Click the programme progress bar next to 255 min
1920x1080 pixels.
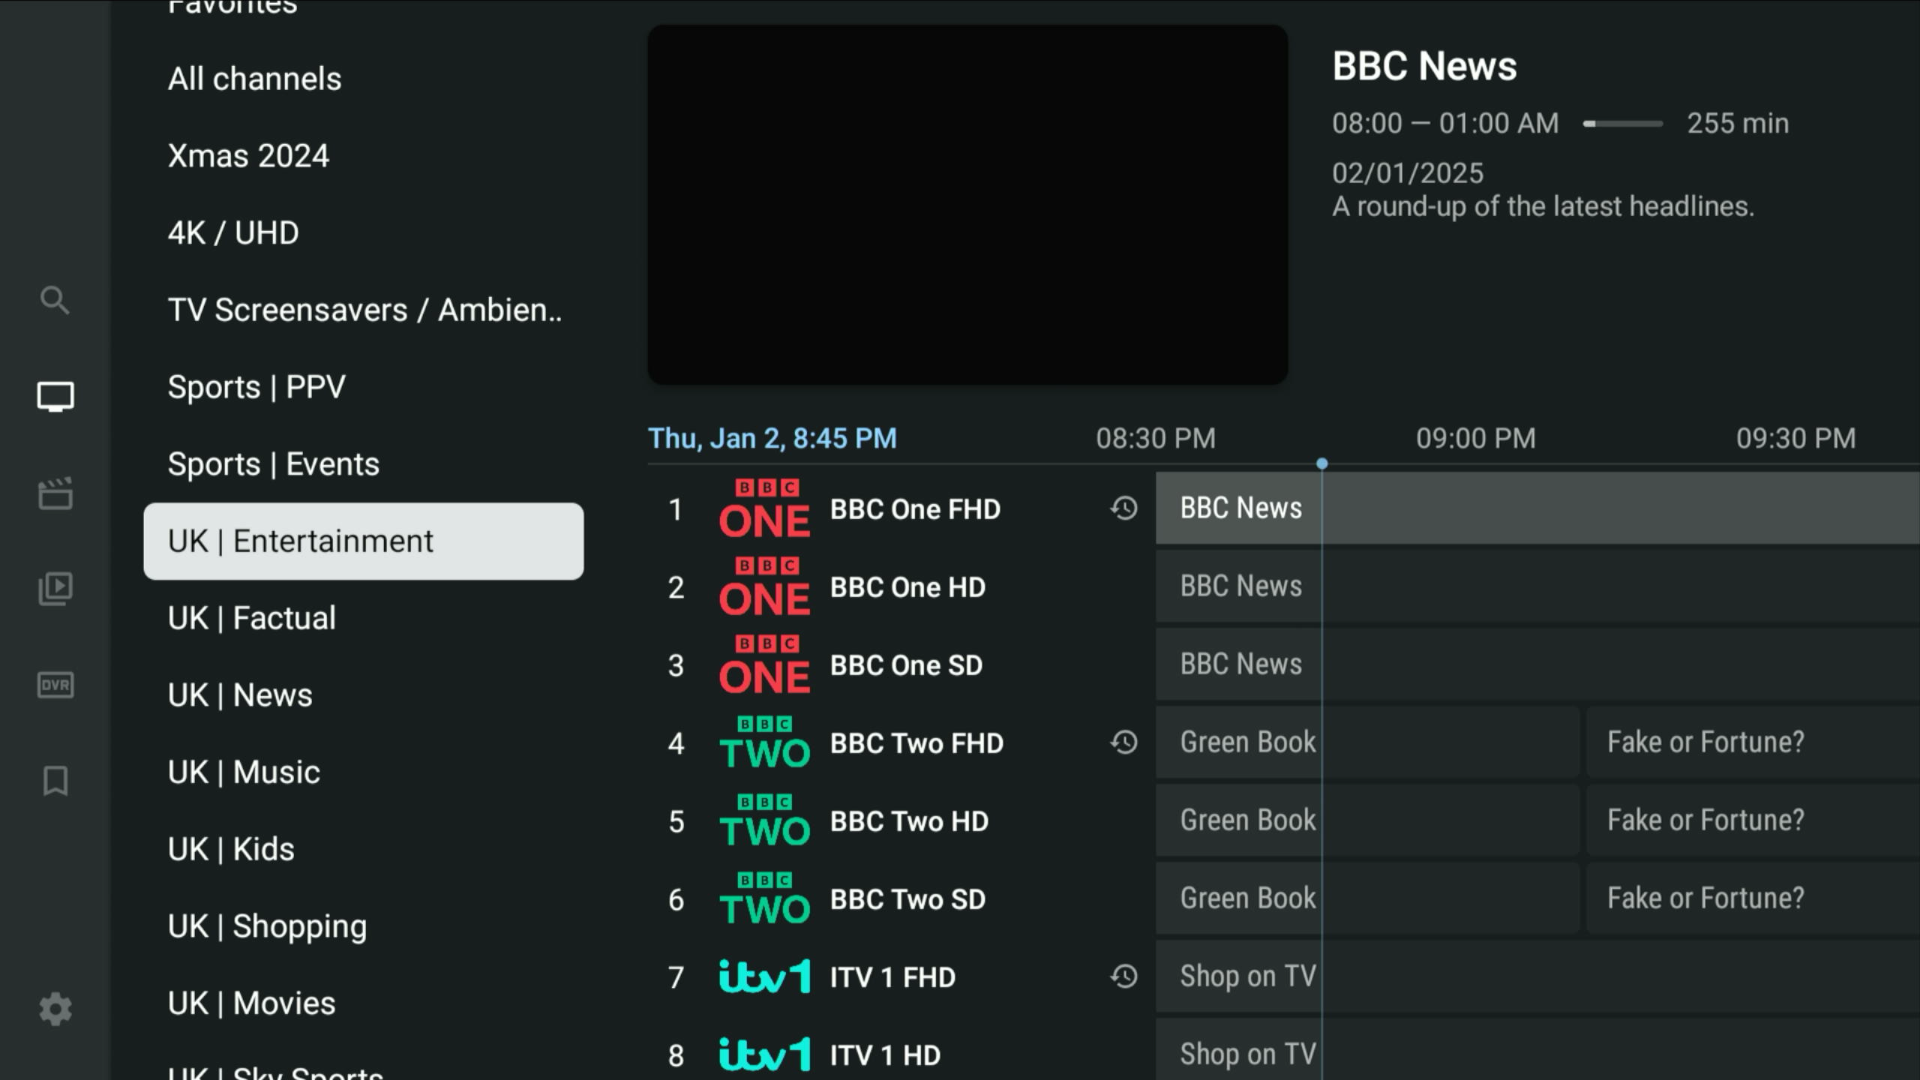pyautogui.click(x=1622, y=124)
